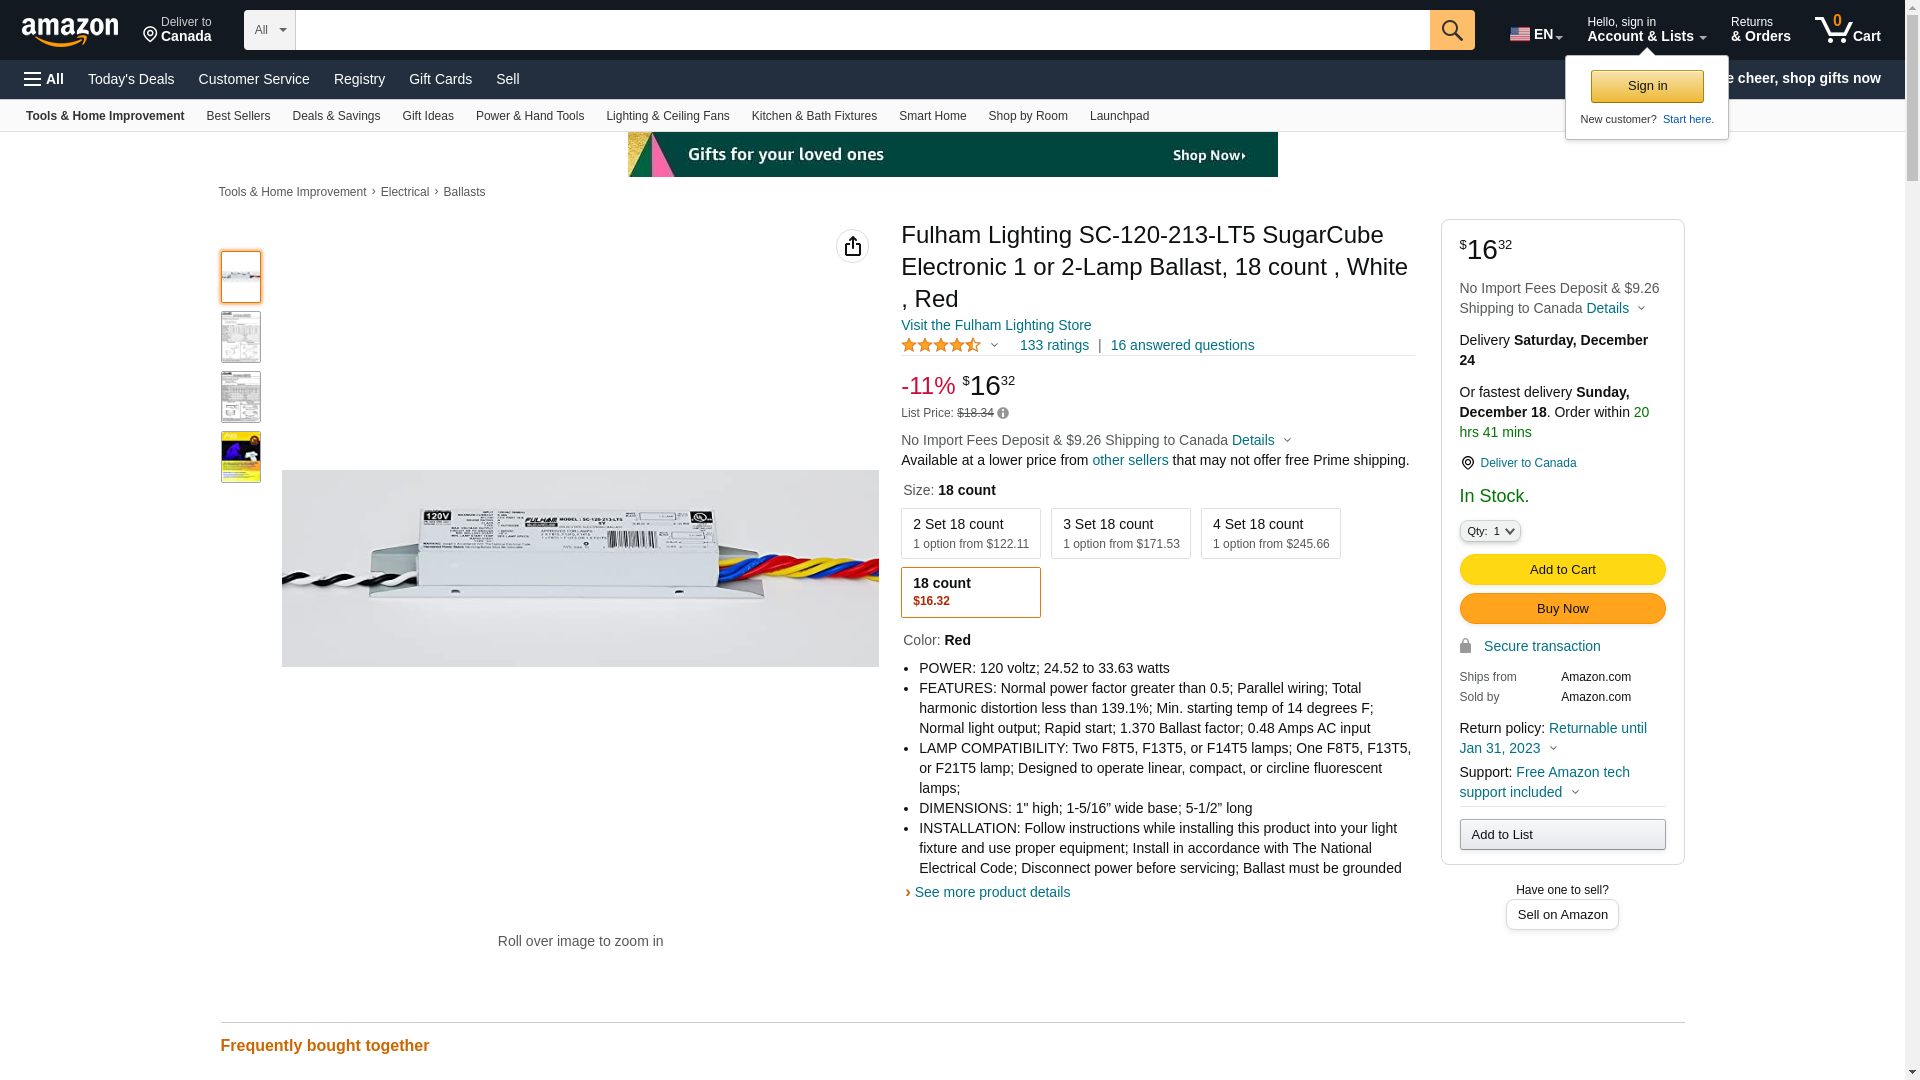Click the share icon on product image

click(x=852, y=246)
